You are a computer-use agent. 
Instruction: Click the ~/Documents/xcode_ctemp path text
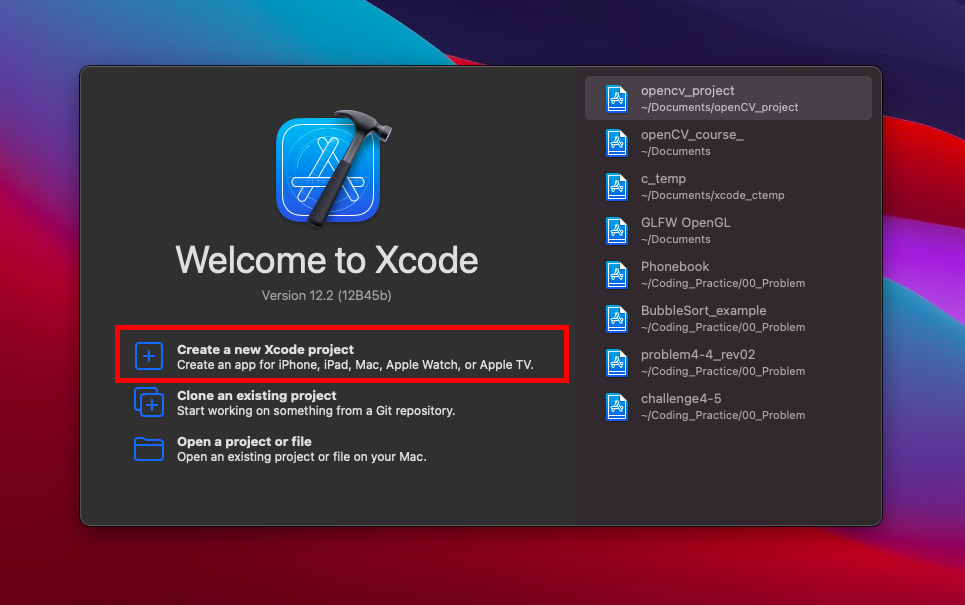[x=713, y=195]
